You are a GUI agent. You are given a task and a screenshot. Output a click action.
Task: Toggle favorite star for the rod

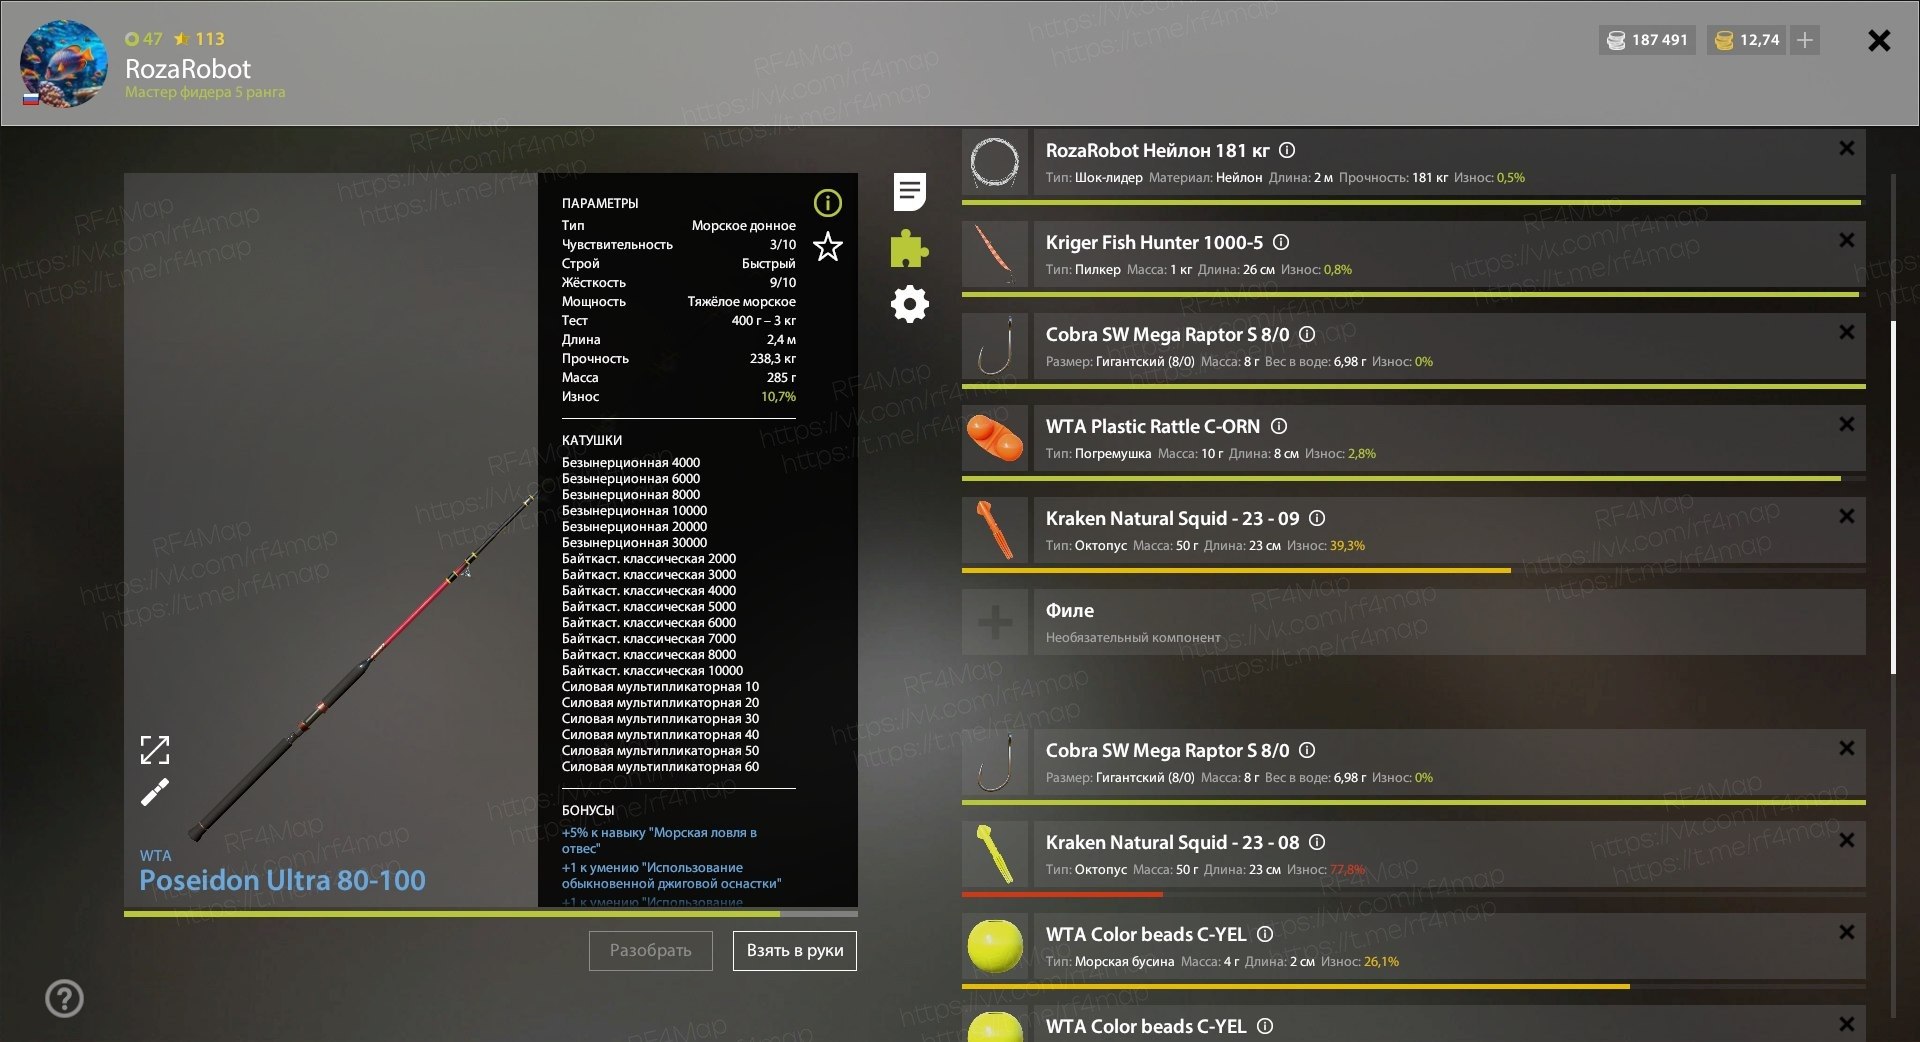(828, 246)
